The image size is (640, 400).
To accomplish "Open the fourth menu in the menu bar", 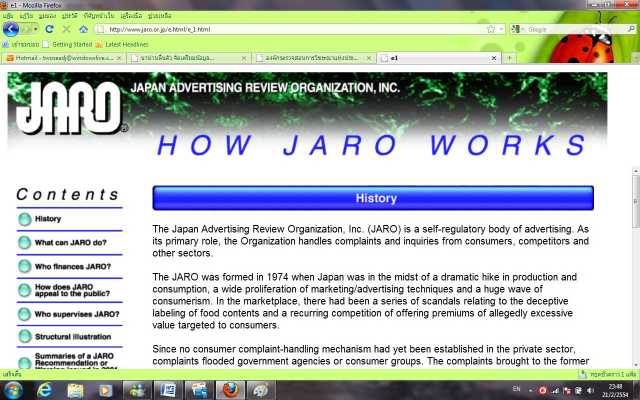I will (69, 16).
